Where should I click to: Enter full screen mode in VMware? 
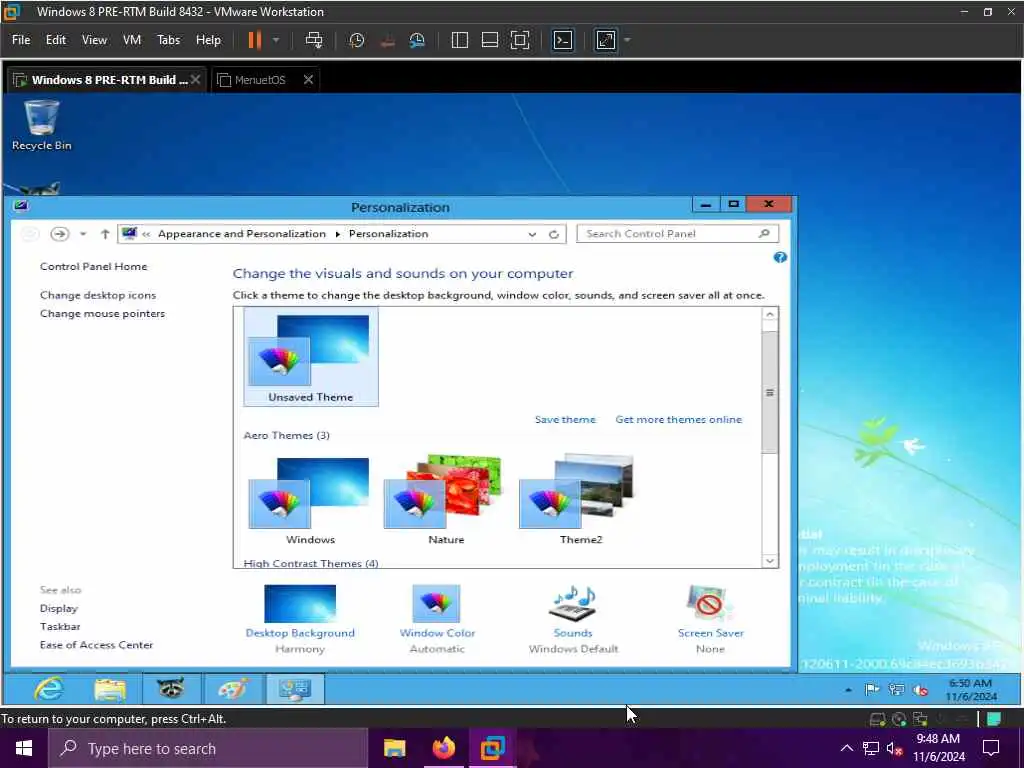(520, 40)
